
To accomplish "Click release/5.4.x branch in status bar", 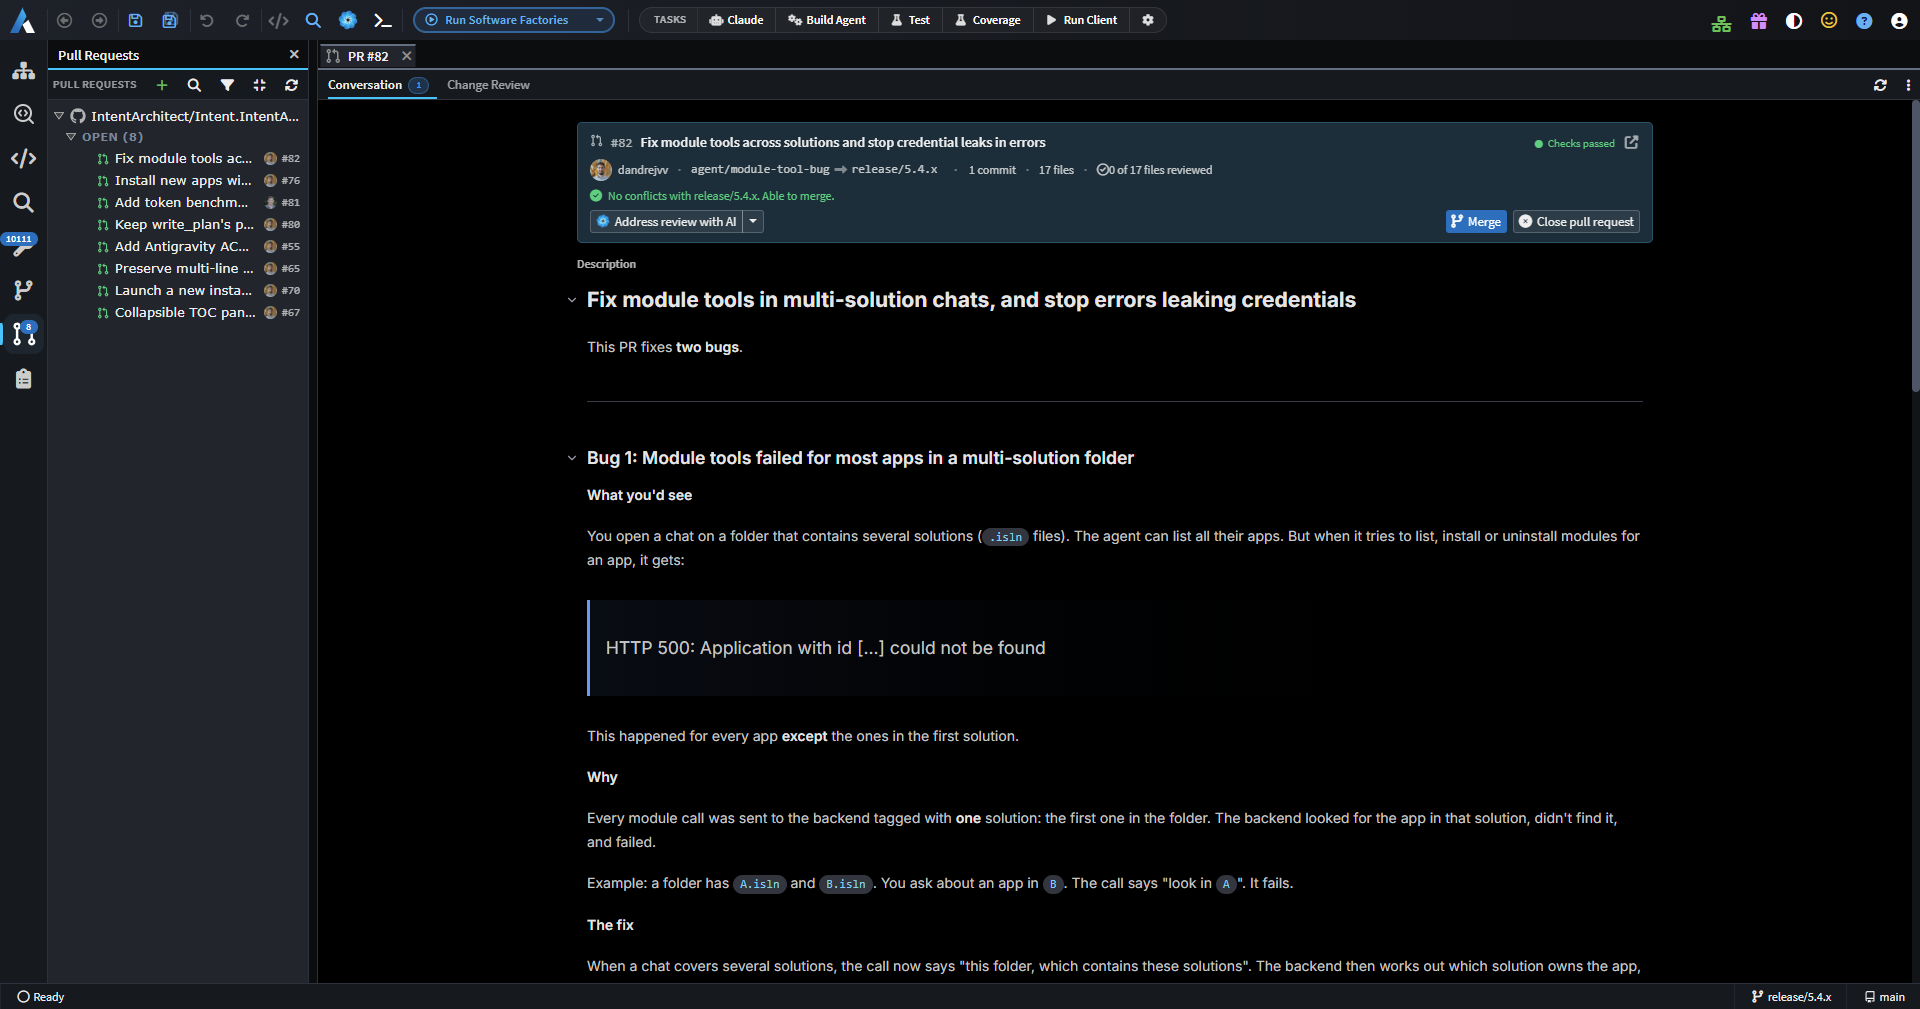I will coord(1791,997).
